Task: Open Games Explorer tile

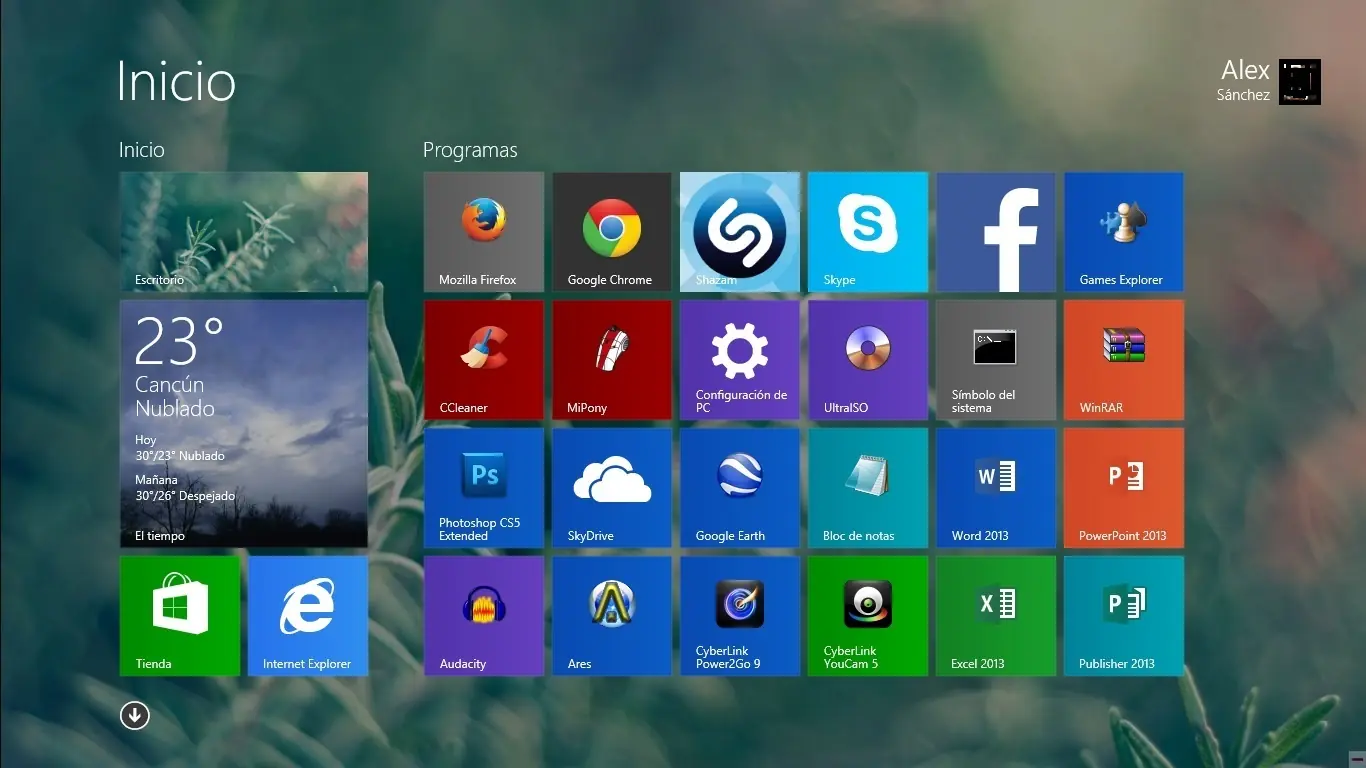Action: pos(1124,232)
